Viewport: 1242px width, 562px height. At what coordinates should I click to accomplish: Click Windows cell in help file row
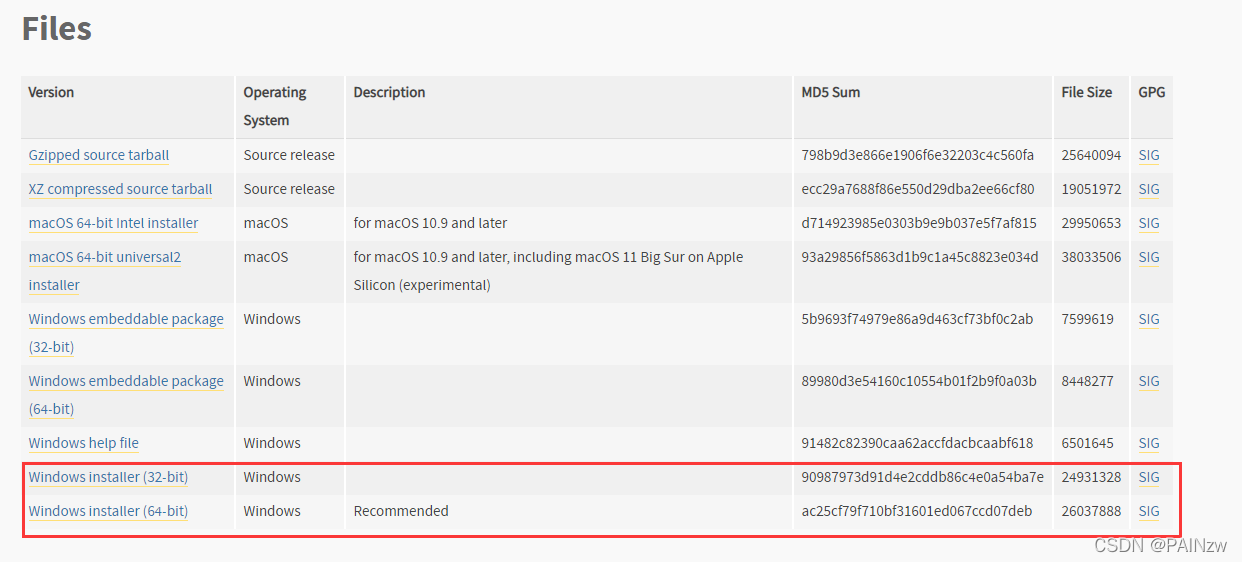[x=272, y=443]
